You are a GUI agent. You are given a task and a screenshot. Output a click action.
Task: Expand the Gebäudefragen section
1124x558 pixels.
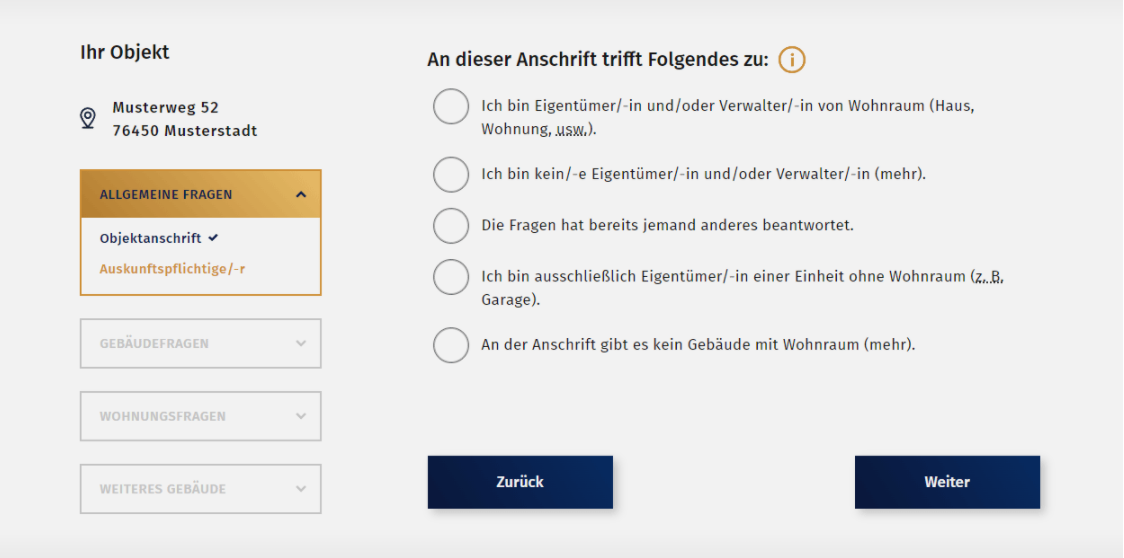click(x=200, y=344)
